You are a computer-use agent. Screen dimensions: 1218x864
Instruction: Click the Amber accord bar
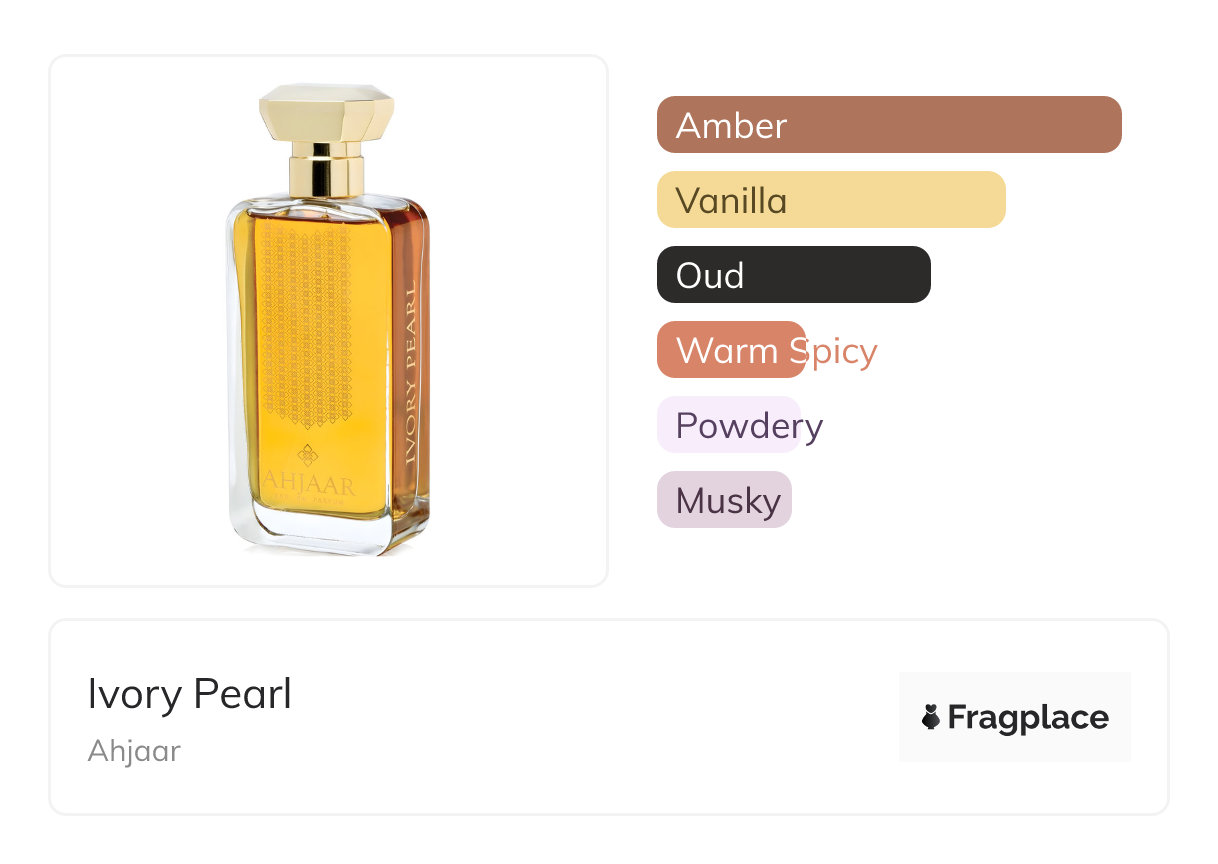[888, 125]
